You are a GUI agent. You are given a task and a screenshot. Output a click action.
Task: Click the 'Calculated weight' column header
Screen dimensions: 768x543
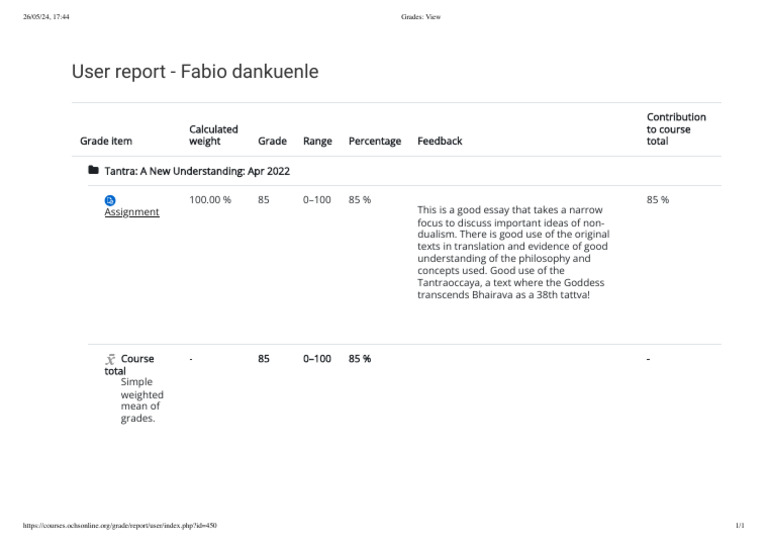(214, 135)
